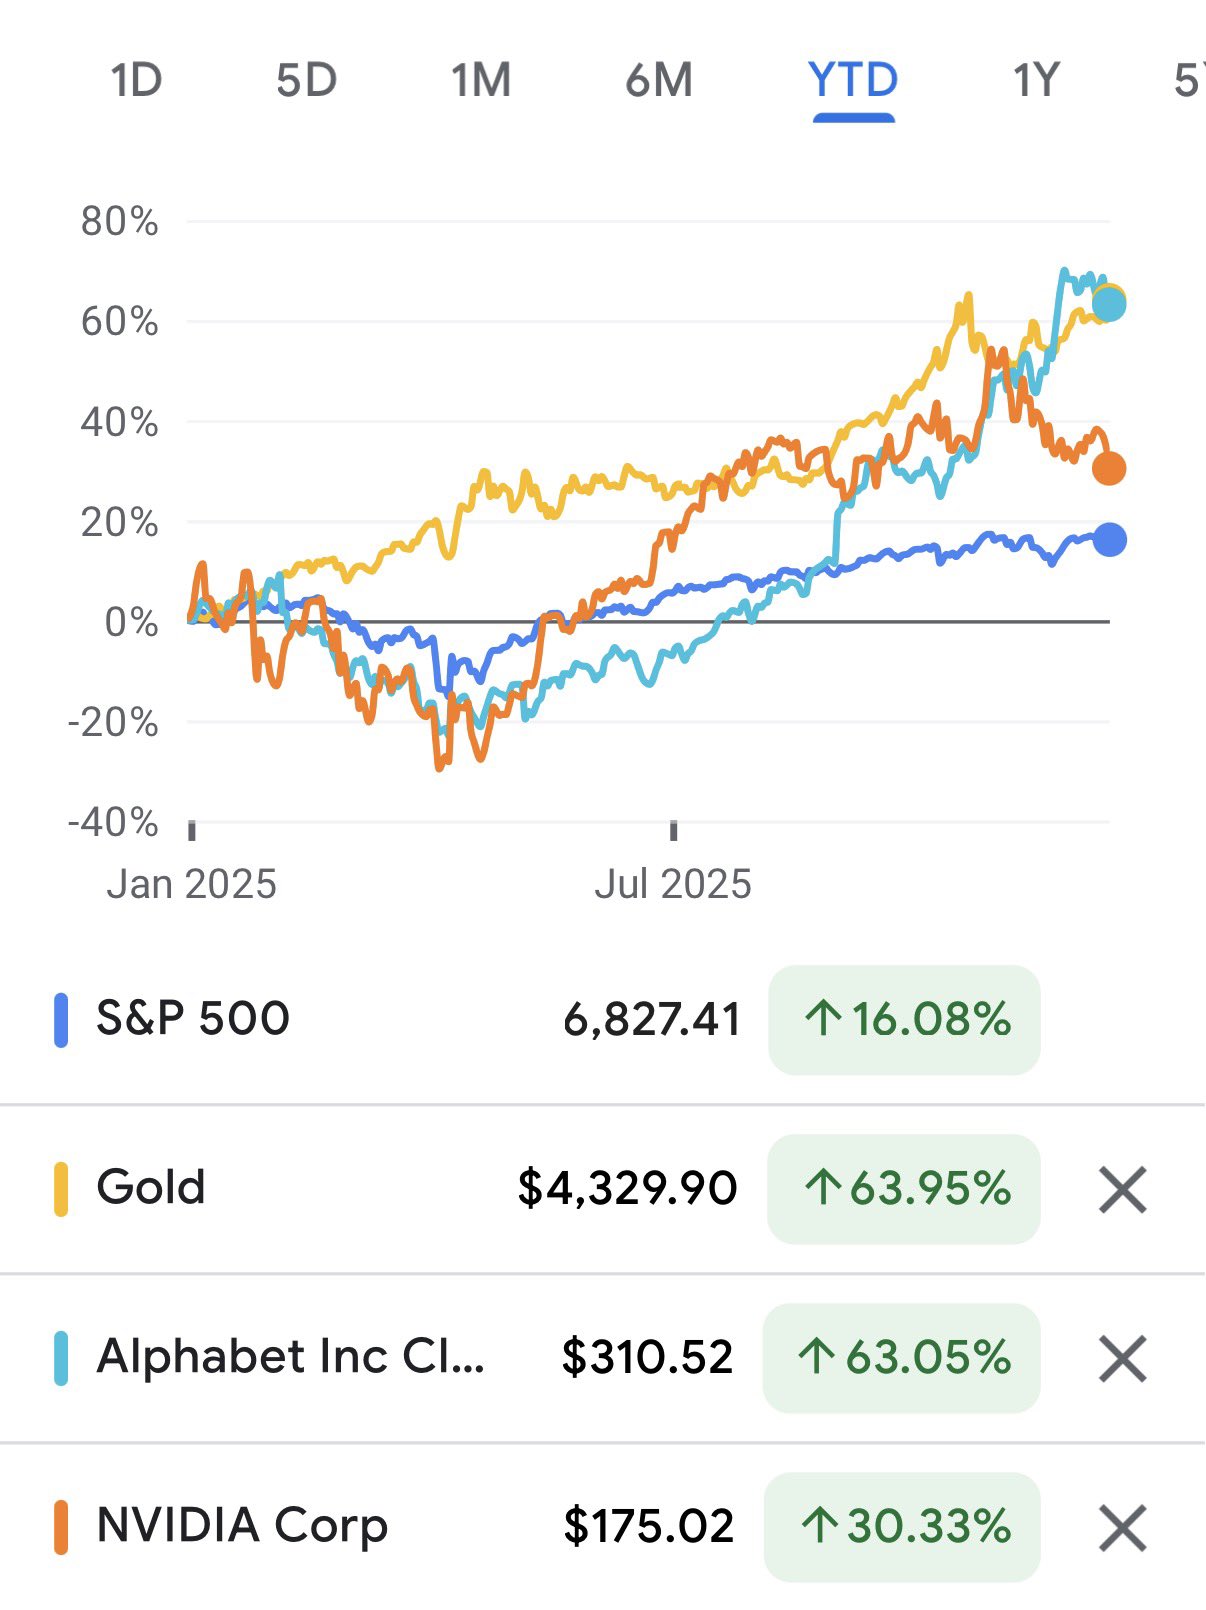Click the S&P 500 blue endpoint dot on chart
The height and width of the screenshot is (1610, 1206).
click(x=1110, y=540)
